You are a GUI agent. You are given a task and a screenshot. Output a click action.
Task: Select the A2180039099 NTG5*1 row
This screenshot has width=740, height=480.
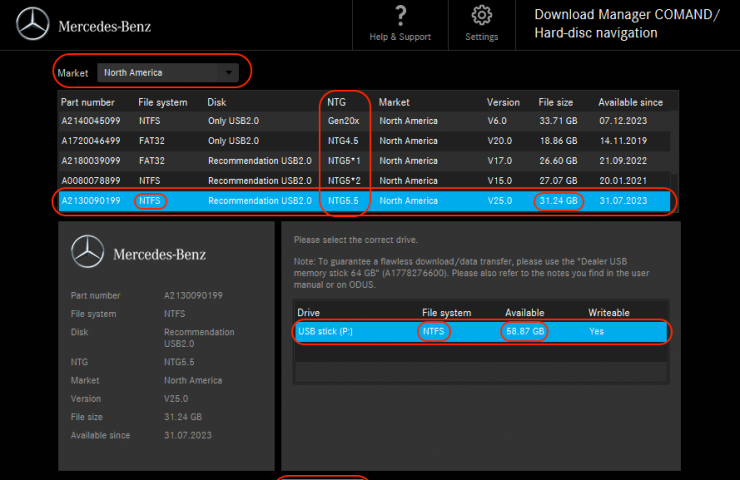(90, 160)
